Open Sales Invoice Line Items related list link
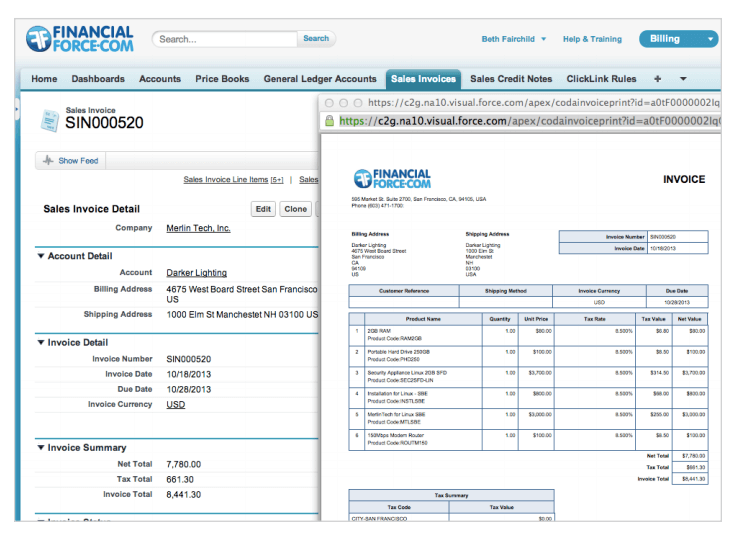The width and height of the screenshot is (737, 548). (x=233, y=180)
